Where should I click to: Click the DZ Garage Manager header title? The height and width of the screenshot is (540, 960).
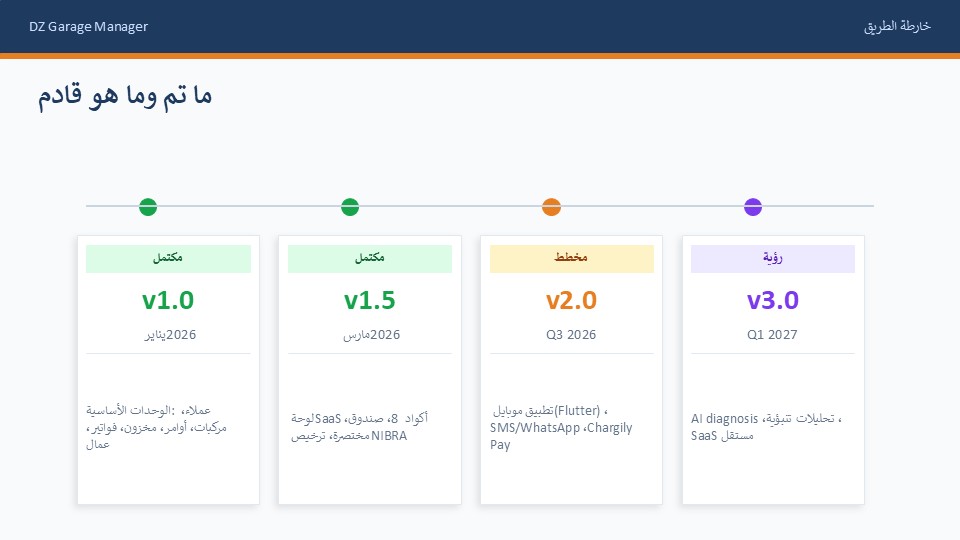89,26
